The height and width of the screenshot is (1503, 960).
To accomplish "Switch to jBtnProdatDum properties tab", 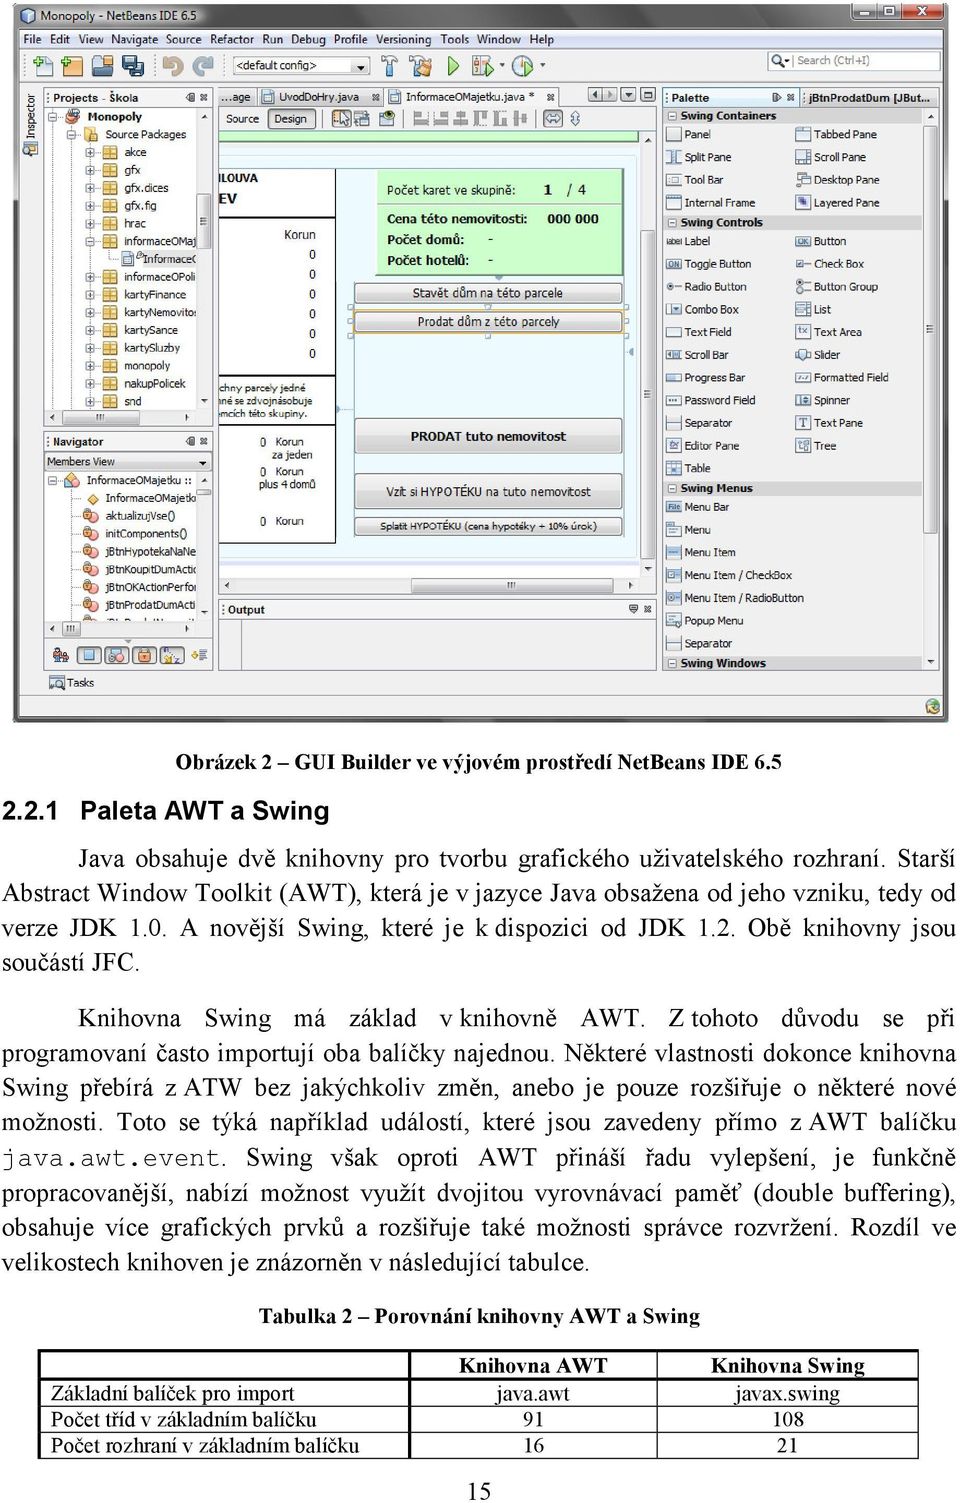I will pyautogui.click(x=869, y=98).
